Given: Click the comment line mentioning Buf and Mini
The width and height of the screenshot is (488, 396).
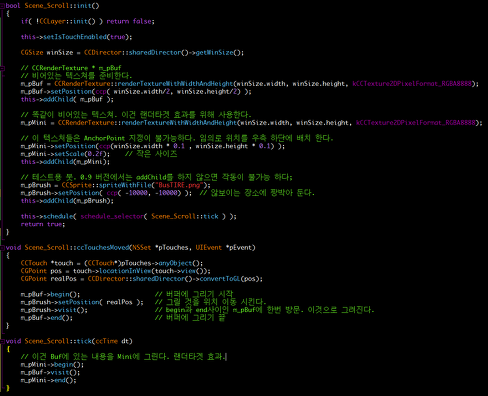Looking at the screenshot, I should pos(124,357).
